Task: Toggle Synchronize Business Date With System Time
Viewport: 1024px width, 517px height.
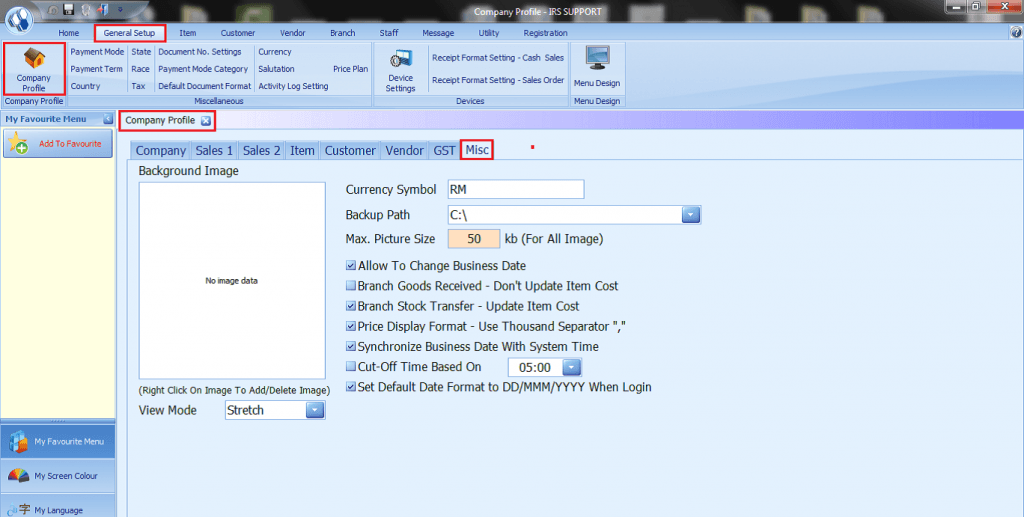Action: [351, 347]
